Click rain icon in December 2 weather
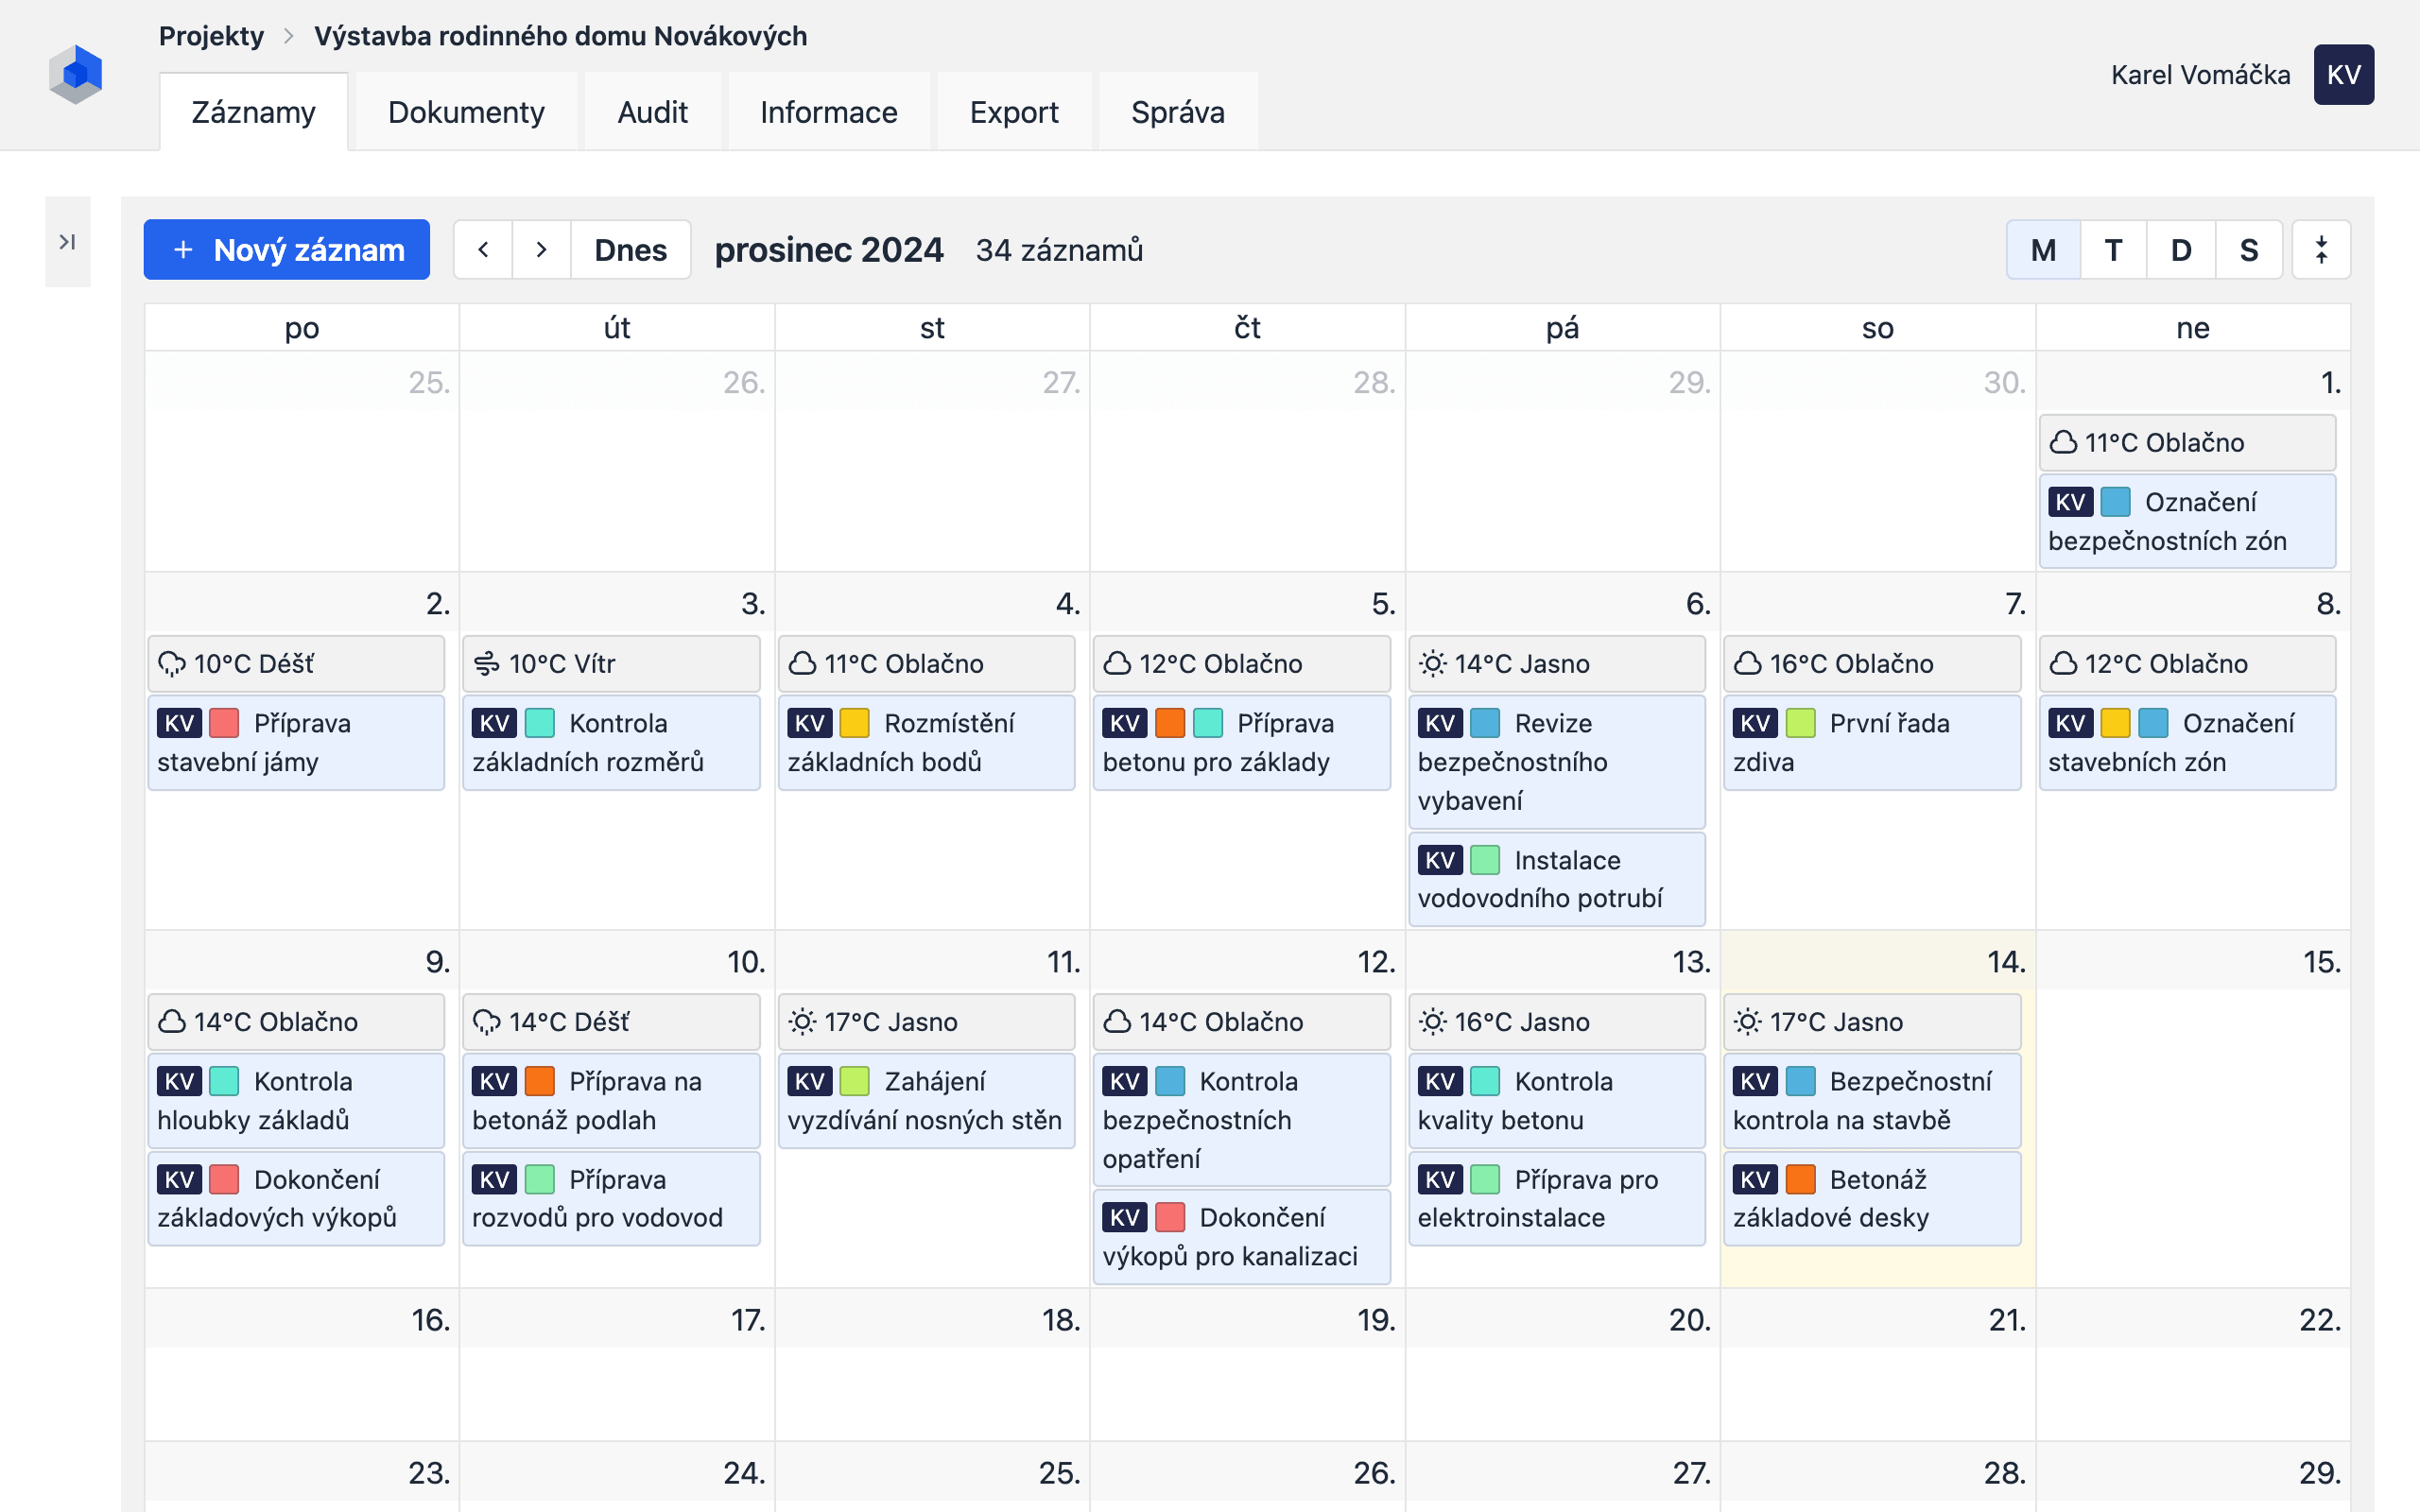This screenshot has height=1512, width=2420. (172, 664)
